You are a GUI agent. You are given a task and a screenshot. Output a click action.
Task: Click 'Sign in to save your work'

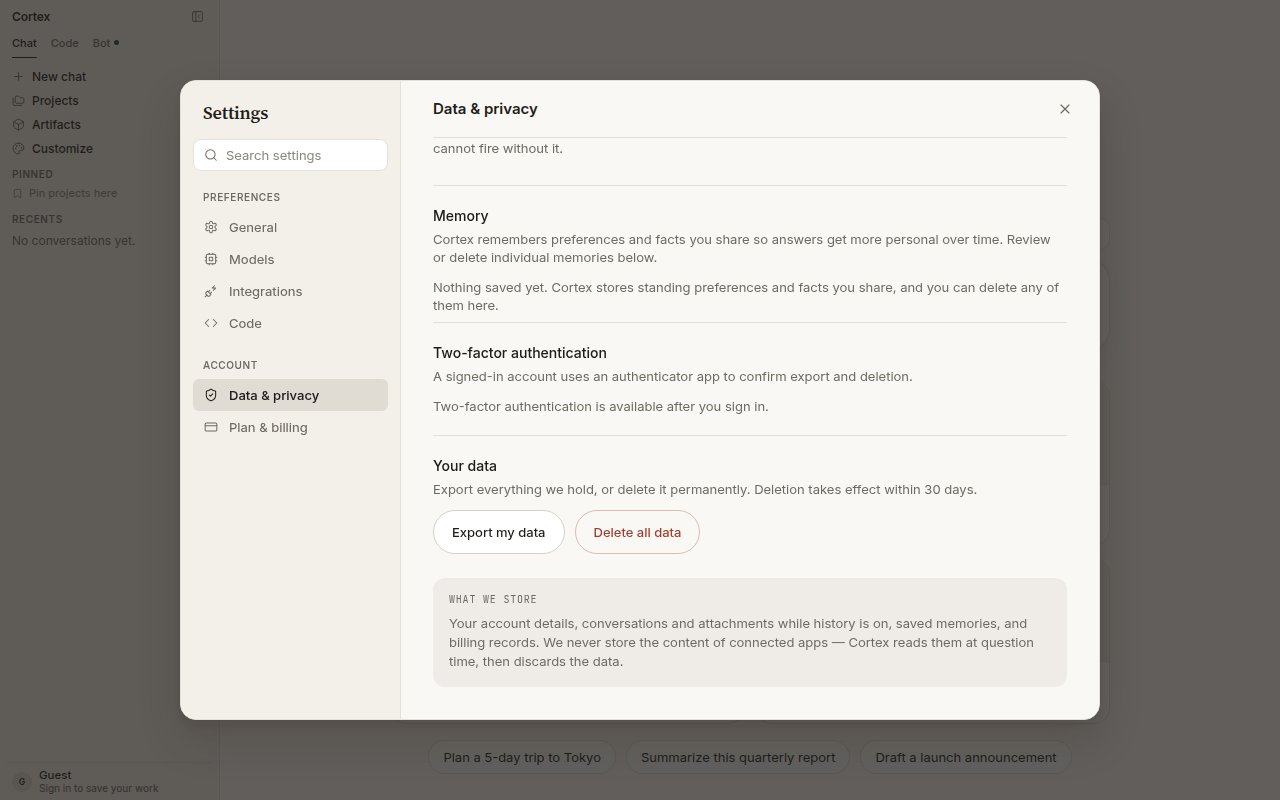98,788
